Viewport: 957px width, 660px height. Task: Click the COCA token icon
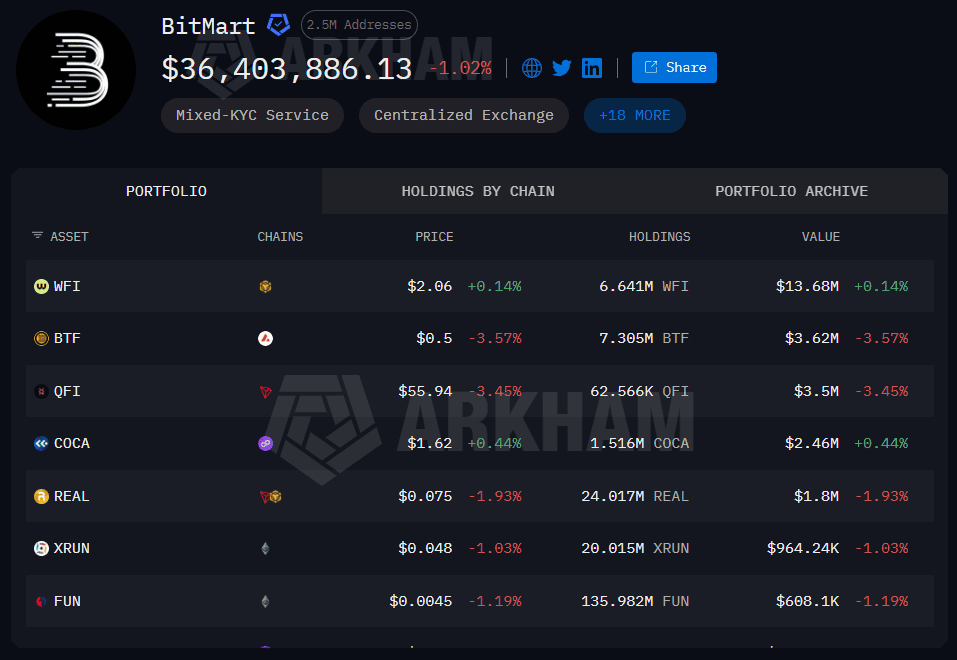41,443
